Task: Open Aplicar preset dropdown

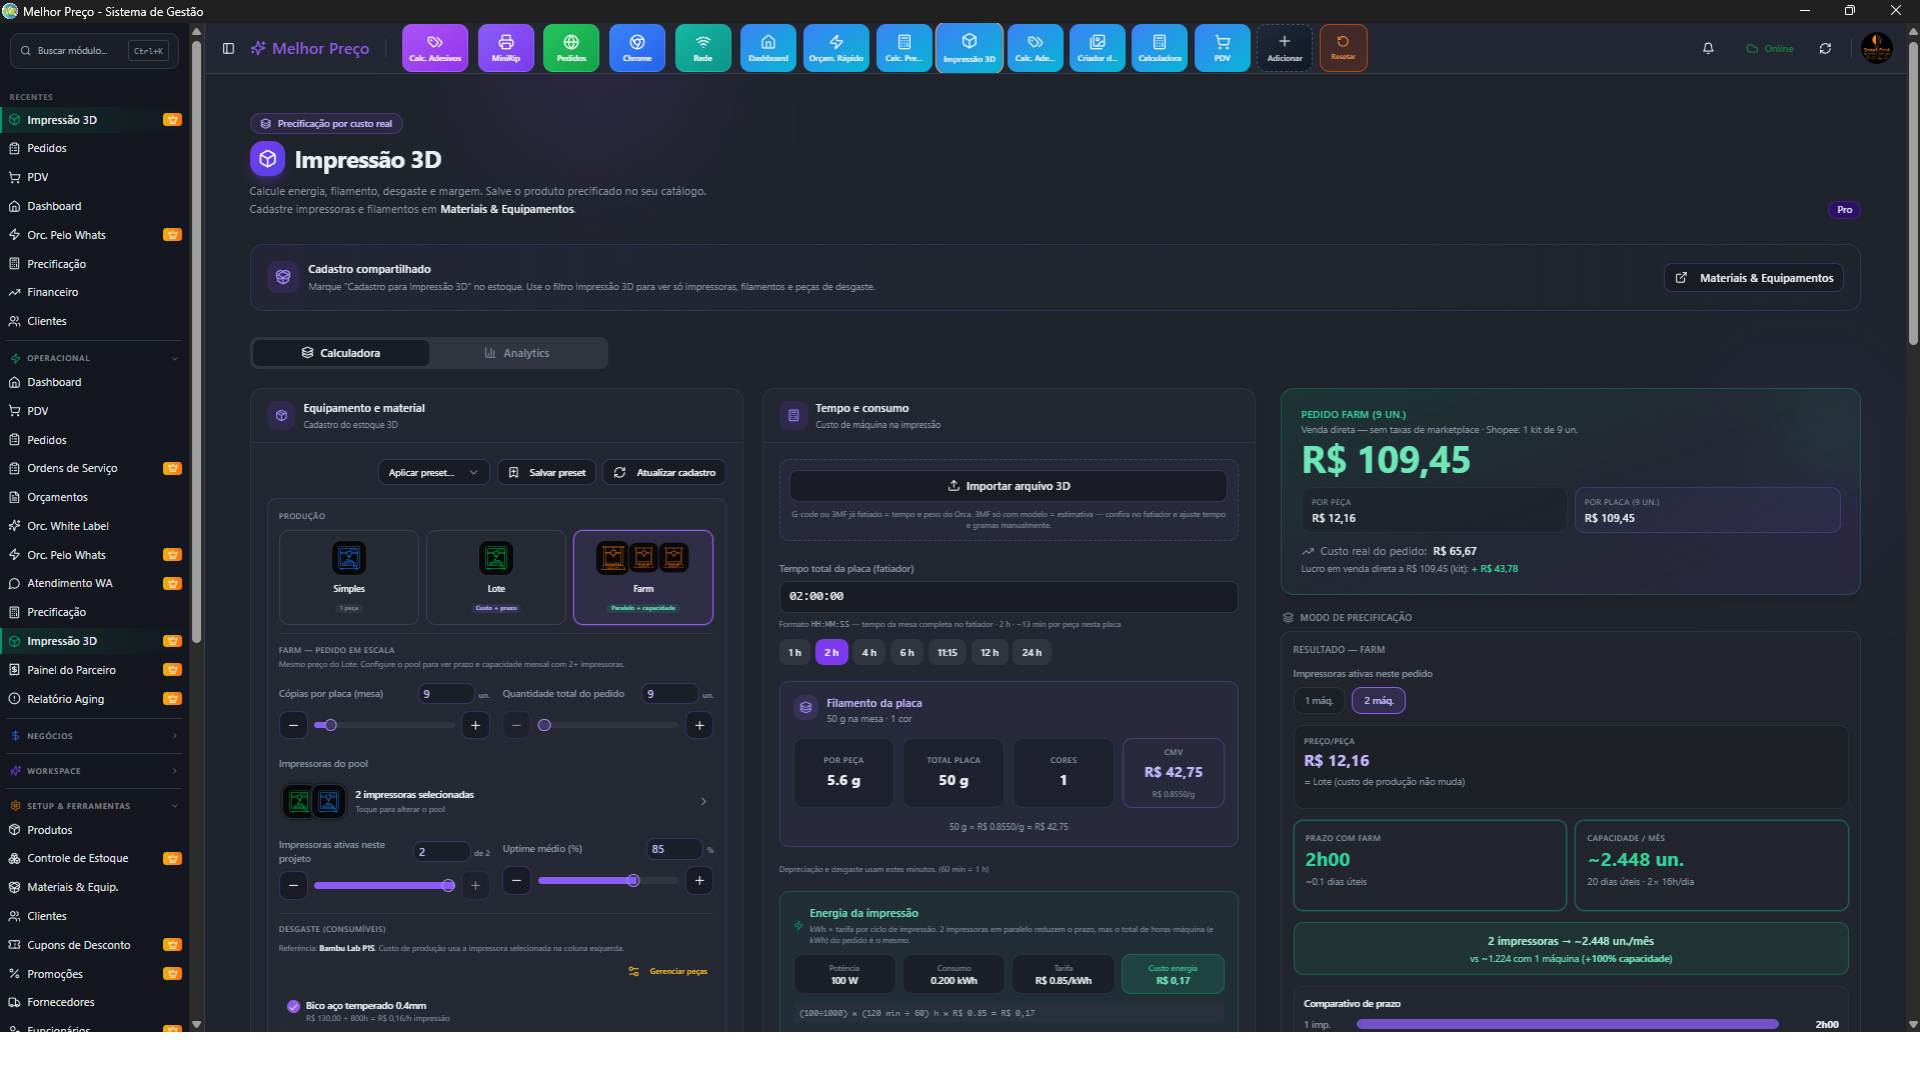Action: tap(433, 472)
